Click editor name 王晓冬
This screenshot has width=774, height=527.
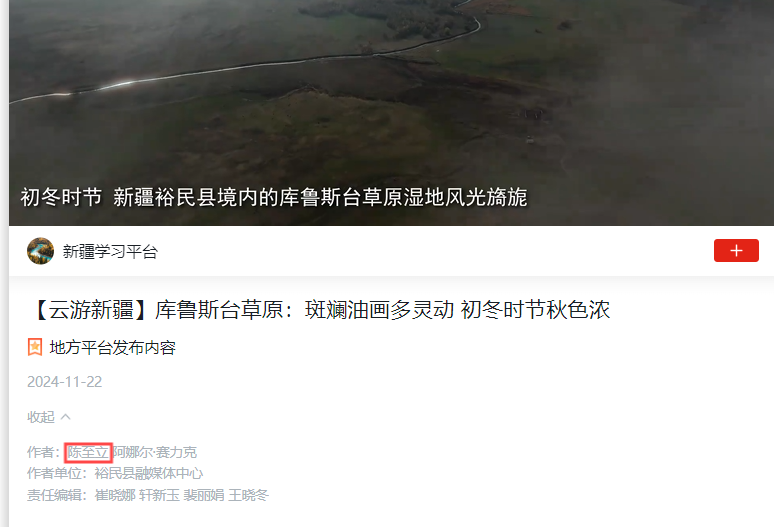click(248, 494)
